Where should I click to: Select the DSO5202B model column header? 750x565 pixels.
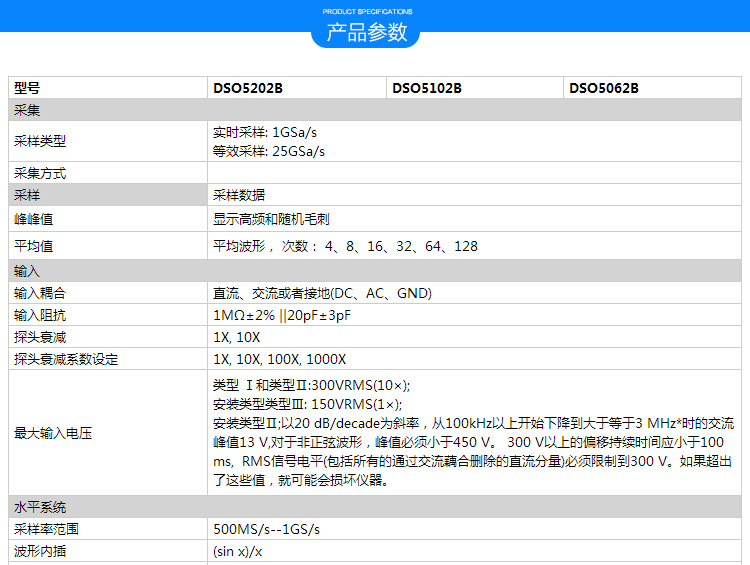(x=248, y=88)
